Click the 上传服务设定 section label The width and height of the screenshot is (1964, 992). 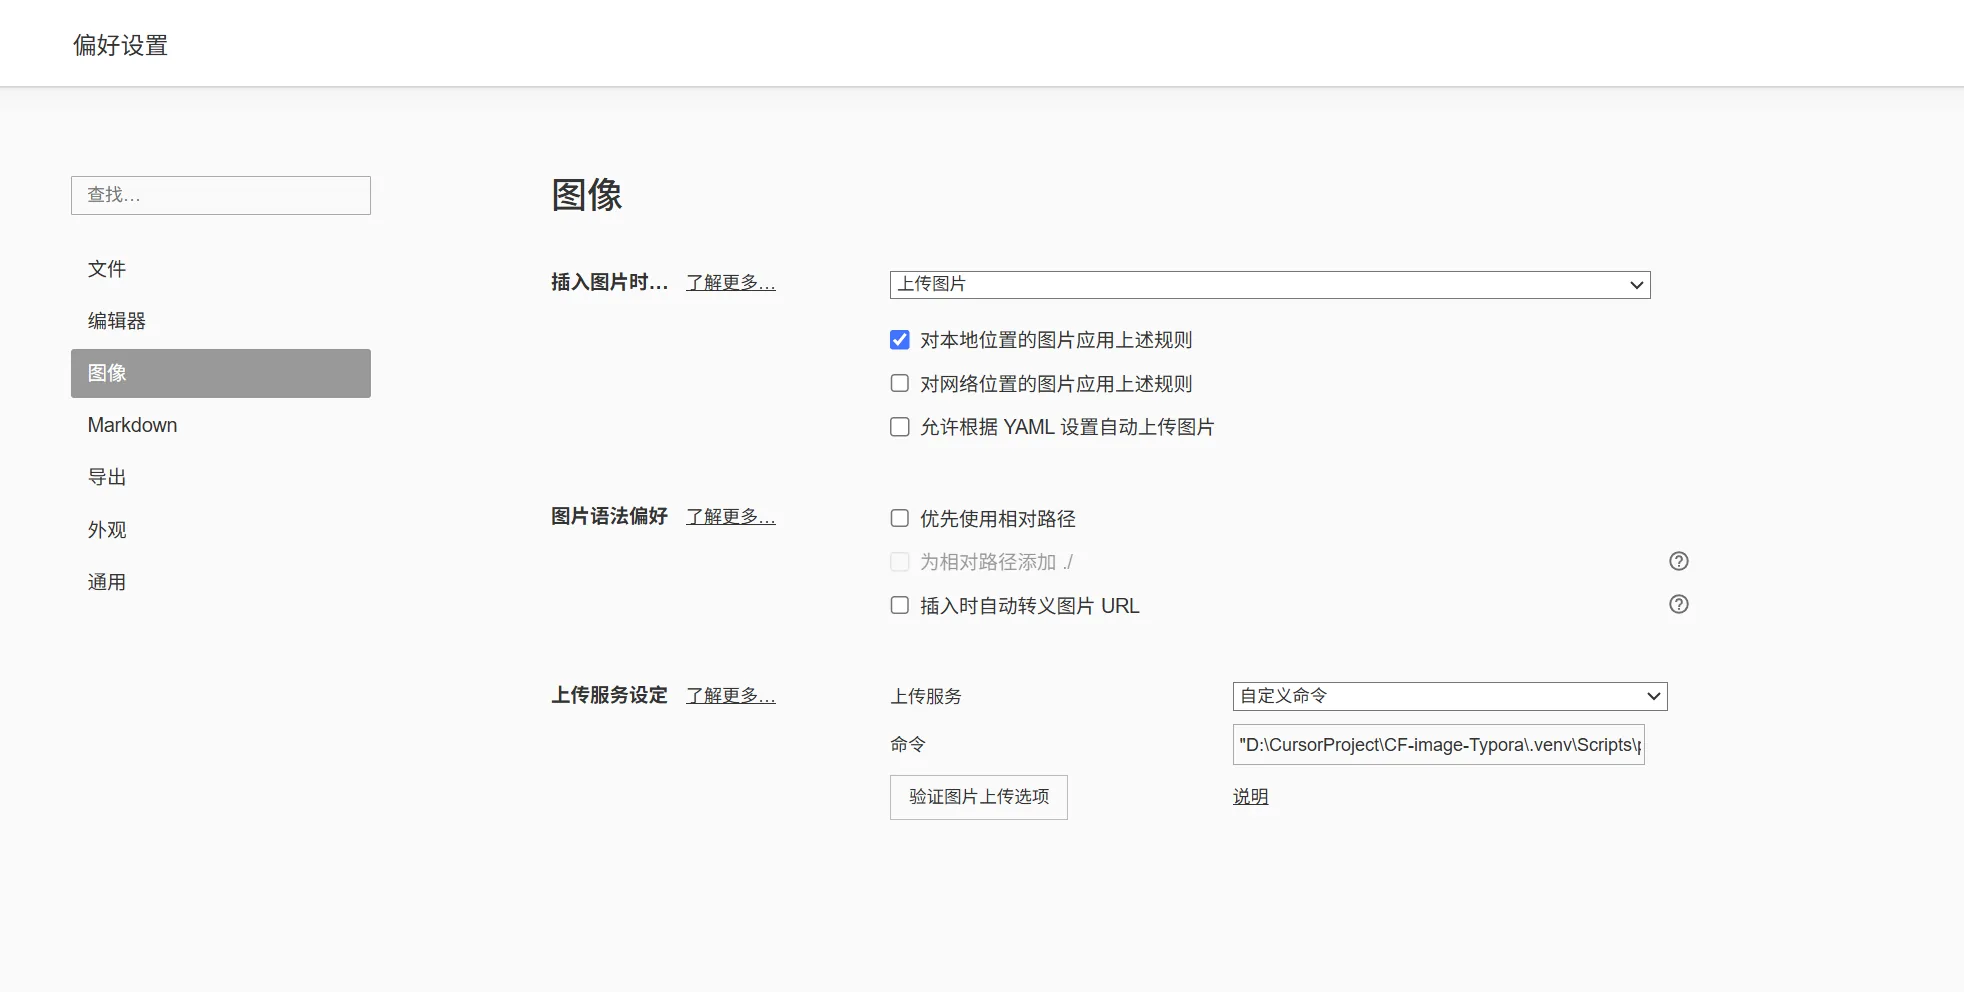point(609,695)
